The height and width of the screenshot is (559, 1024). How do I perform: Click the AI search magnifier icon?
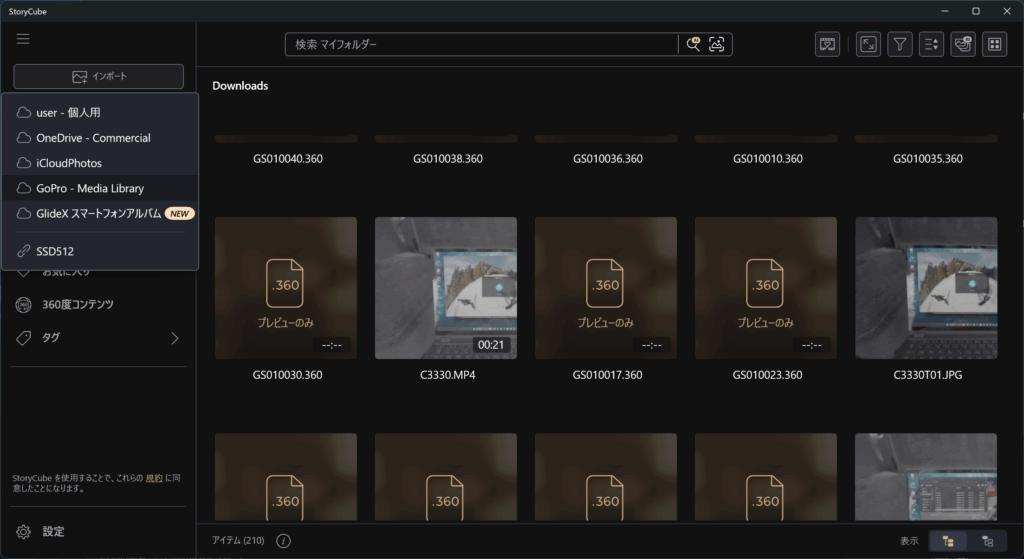(x=693, y=44)
